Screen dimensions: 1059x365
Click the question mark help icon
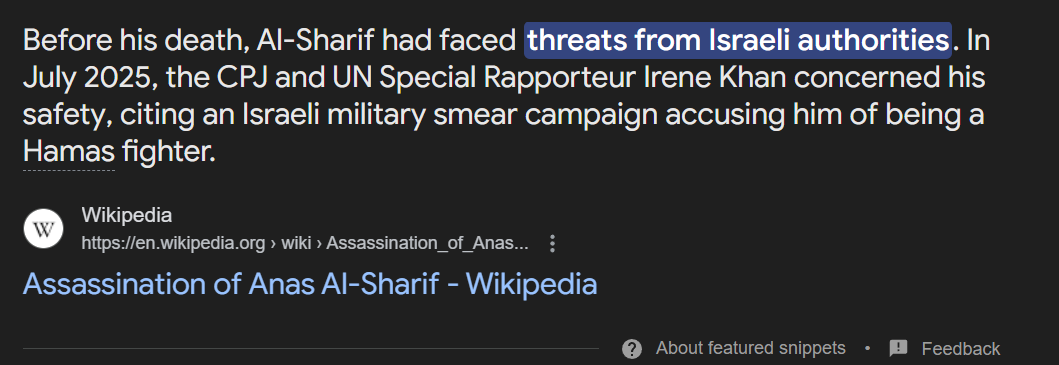point(631,349)
